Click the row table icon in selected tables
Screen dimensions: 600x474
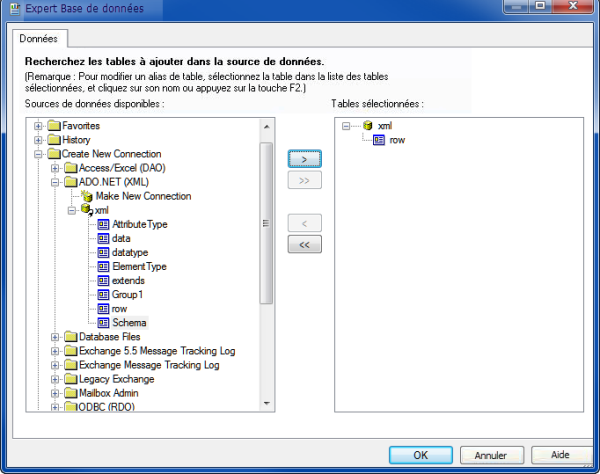point(379,140)
